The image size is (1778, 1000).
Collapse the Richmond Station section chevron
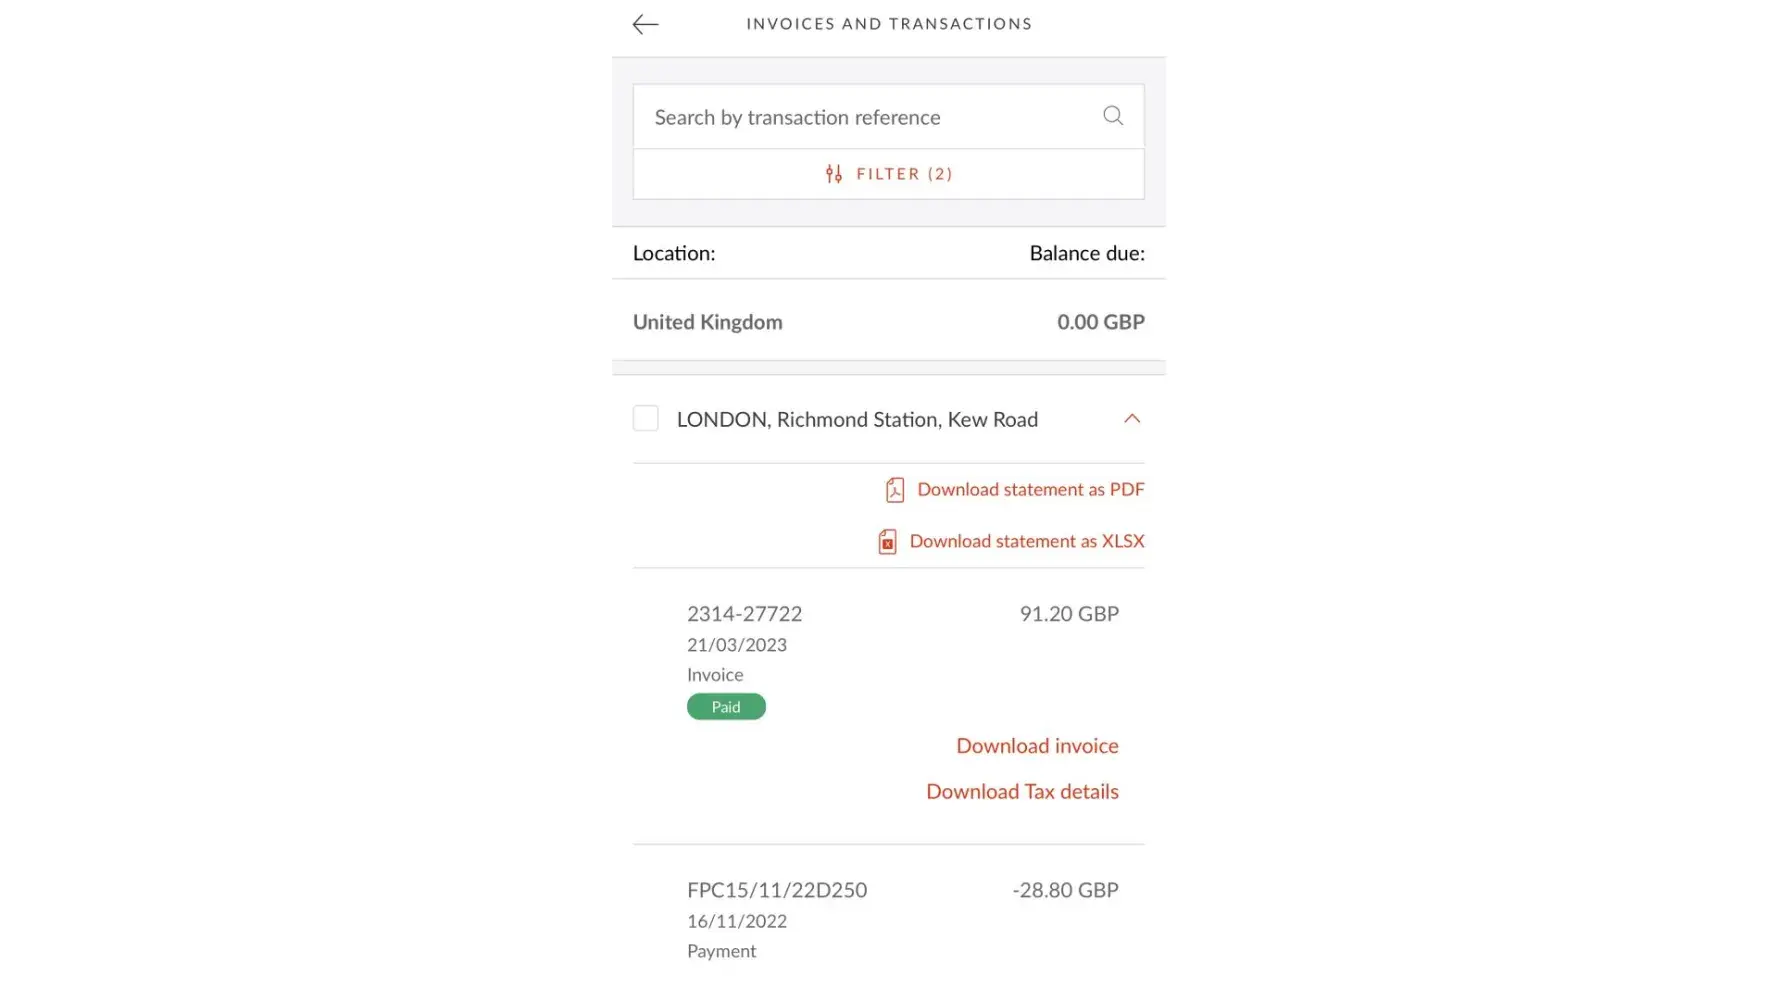[x=1132, y=419]
